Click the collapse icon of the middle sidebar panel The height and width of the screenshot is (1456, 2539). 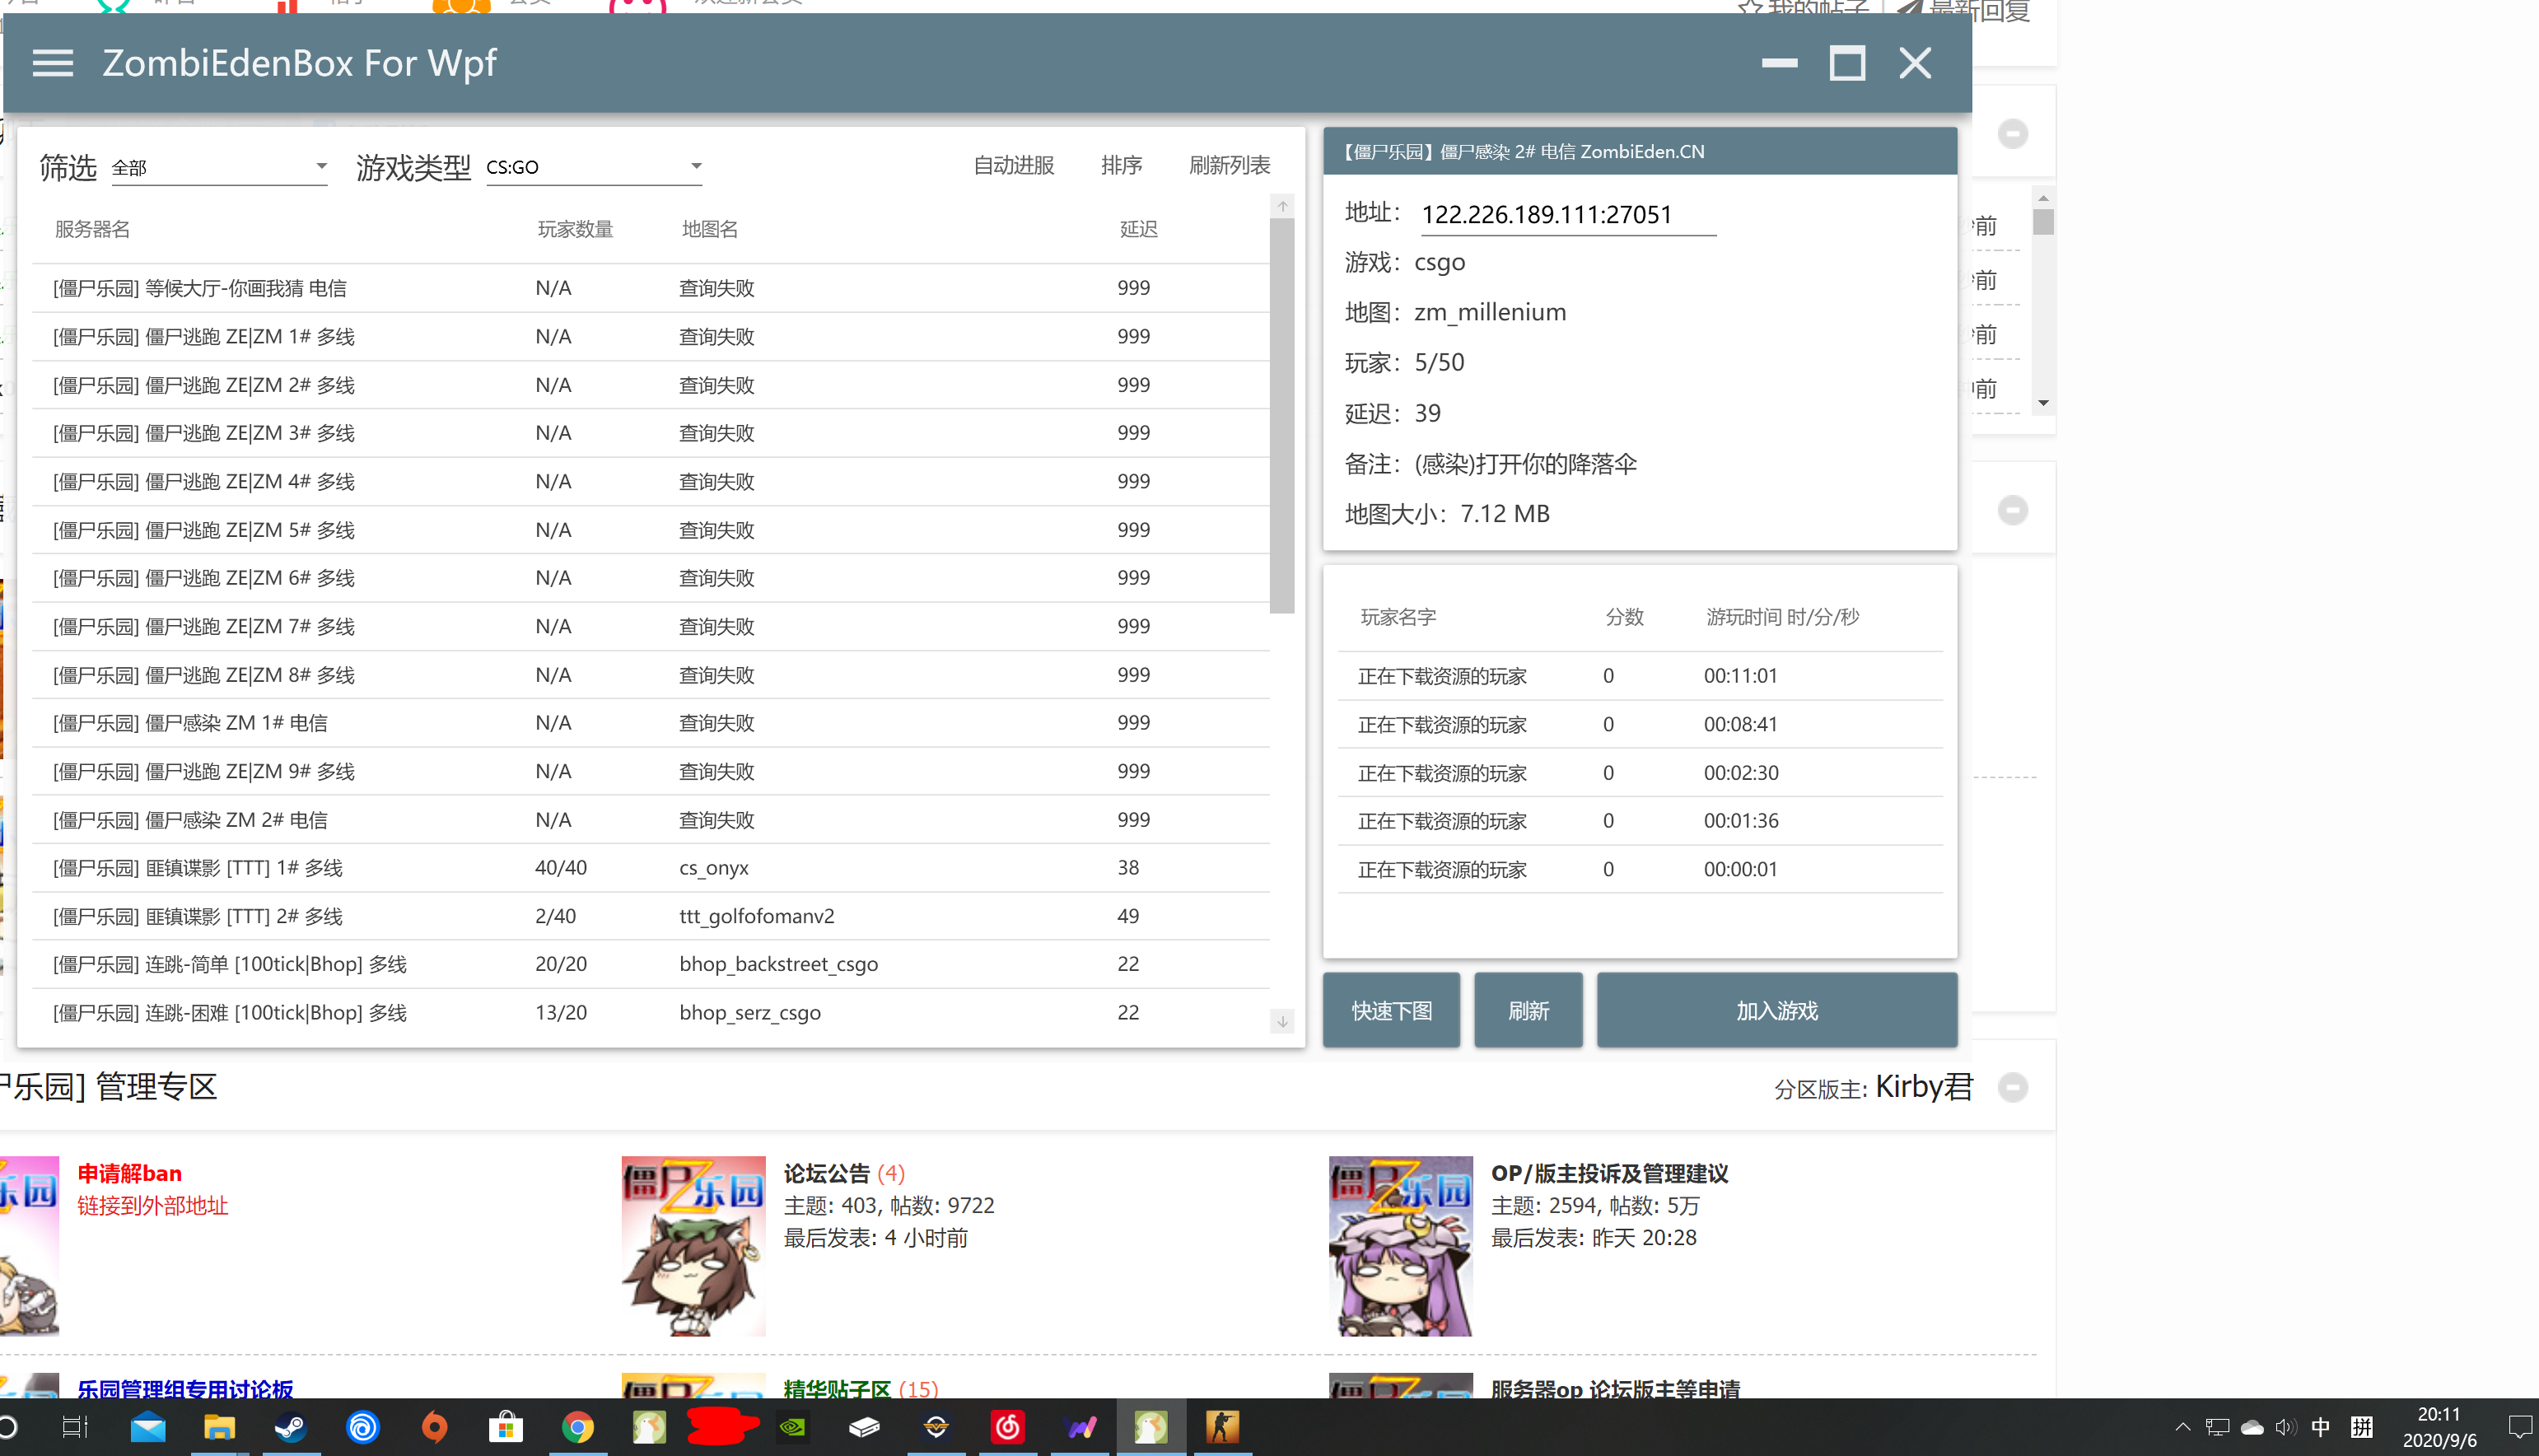tap(2013, 510)
